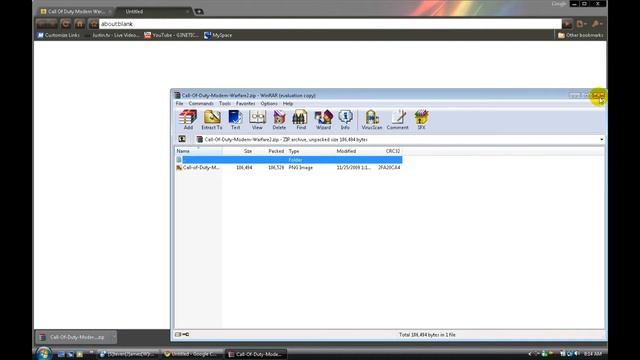This screenshot has height=360, width=640.
Task: Click the Comment toolbar icon
Action: pos(398,120)
